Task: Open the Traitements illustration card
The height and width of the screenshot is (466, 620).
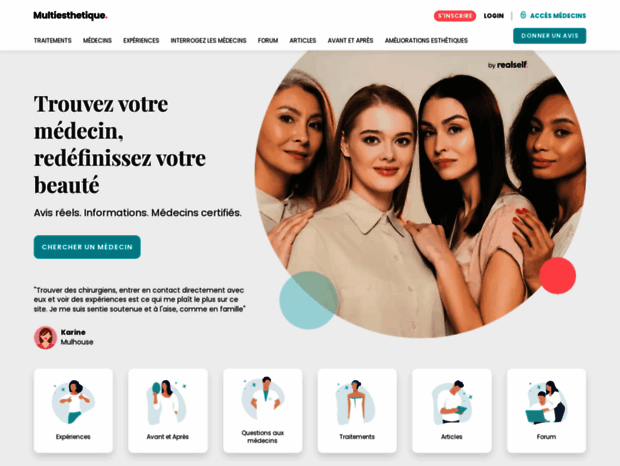Action: coord(357,410)
